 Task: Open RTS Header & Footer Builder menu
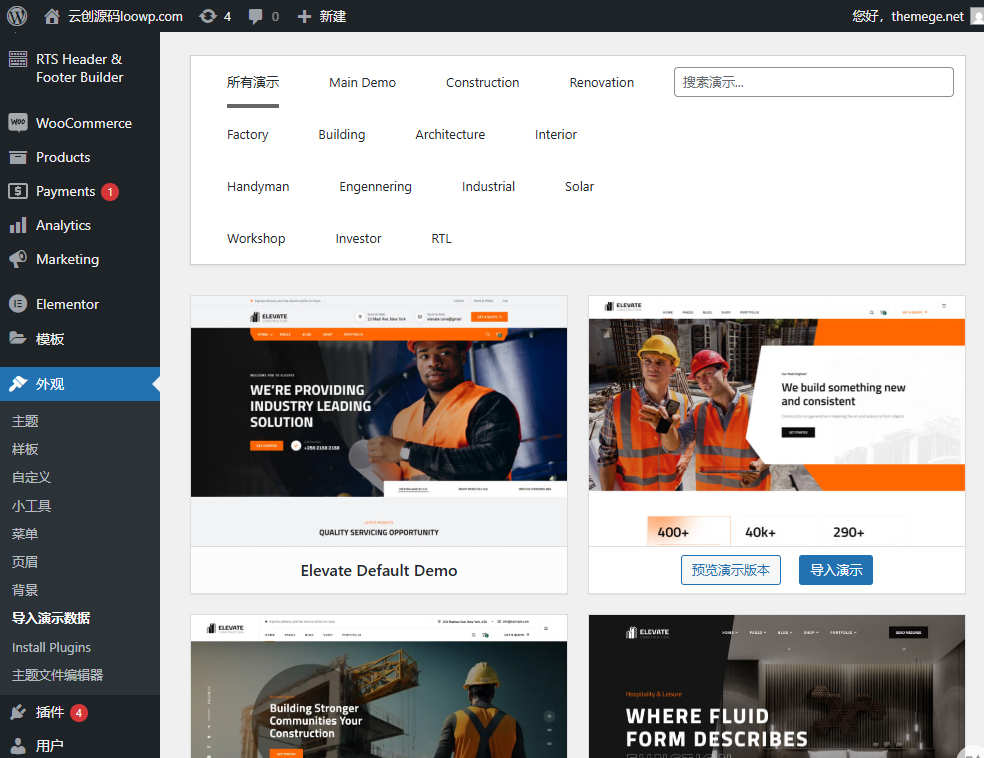(x=80, y=68)
